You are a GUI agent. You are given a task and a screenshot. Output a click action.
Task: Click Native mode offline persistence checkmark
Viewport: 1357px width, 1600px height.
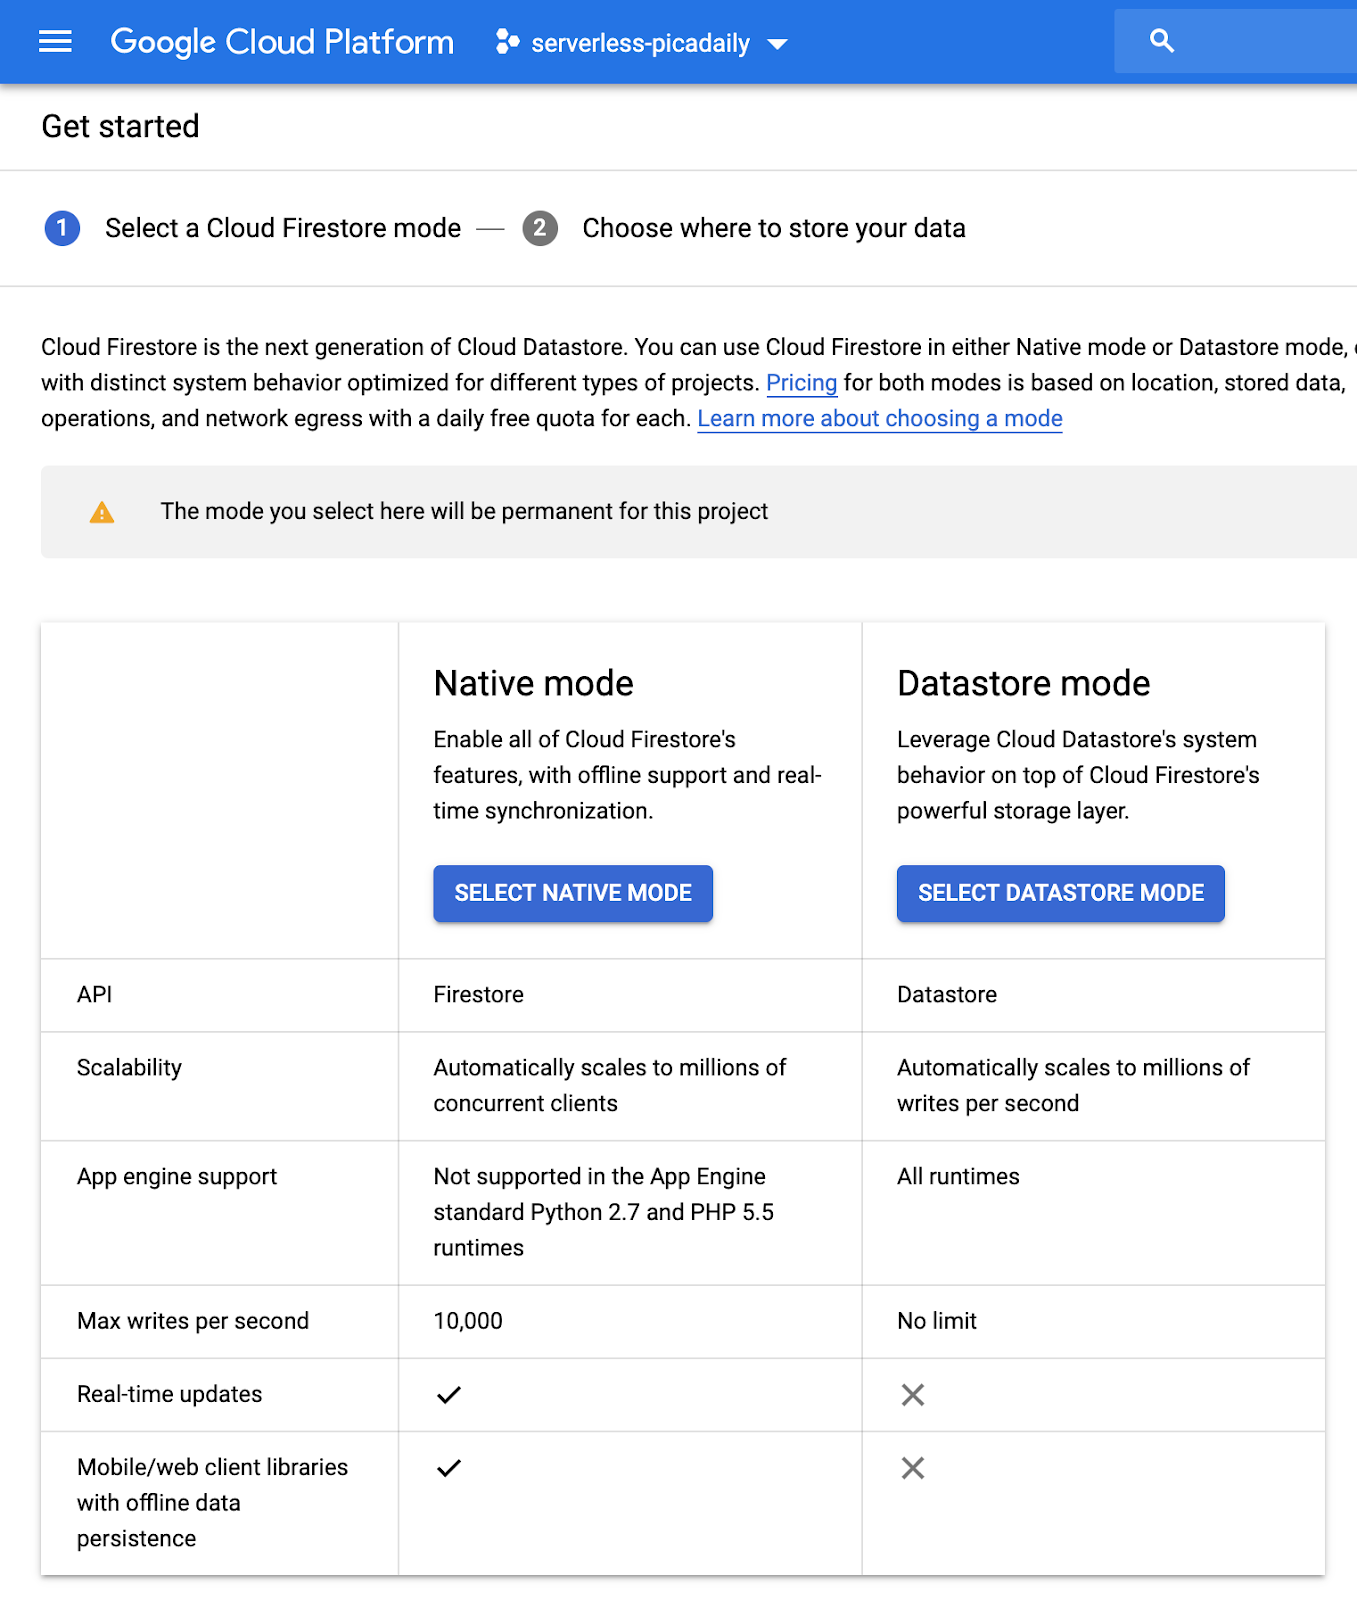(x=449, y=1468)
